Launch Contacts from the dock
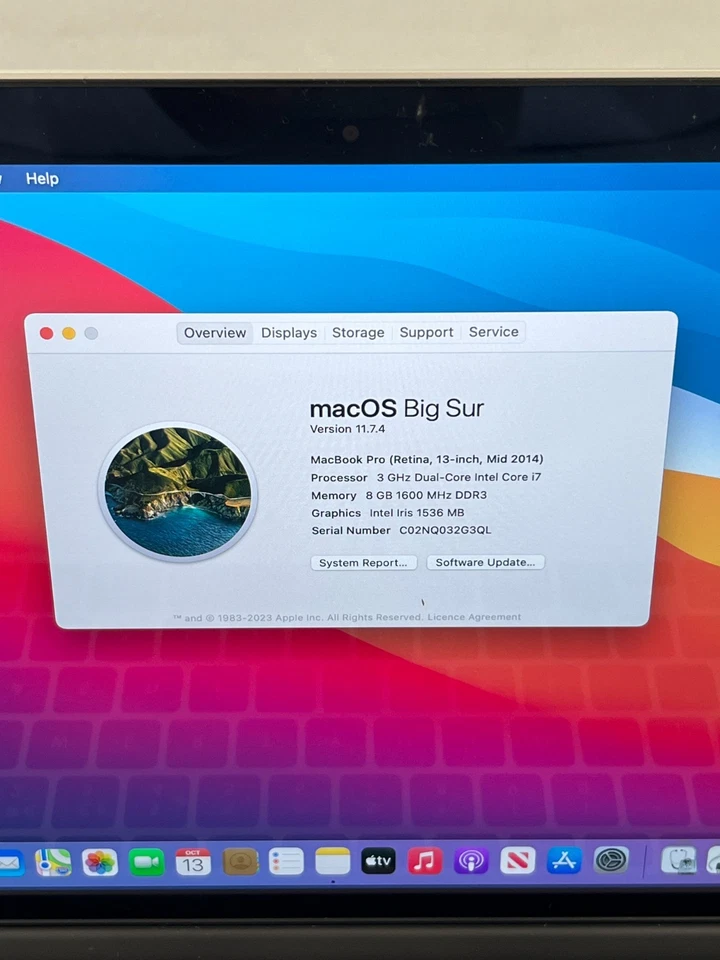The height and width of the screenshot is (960, 720). (x=240, y=862)
